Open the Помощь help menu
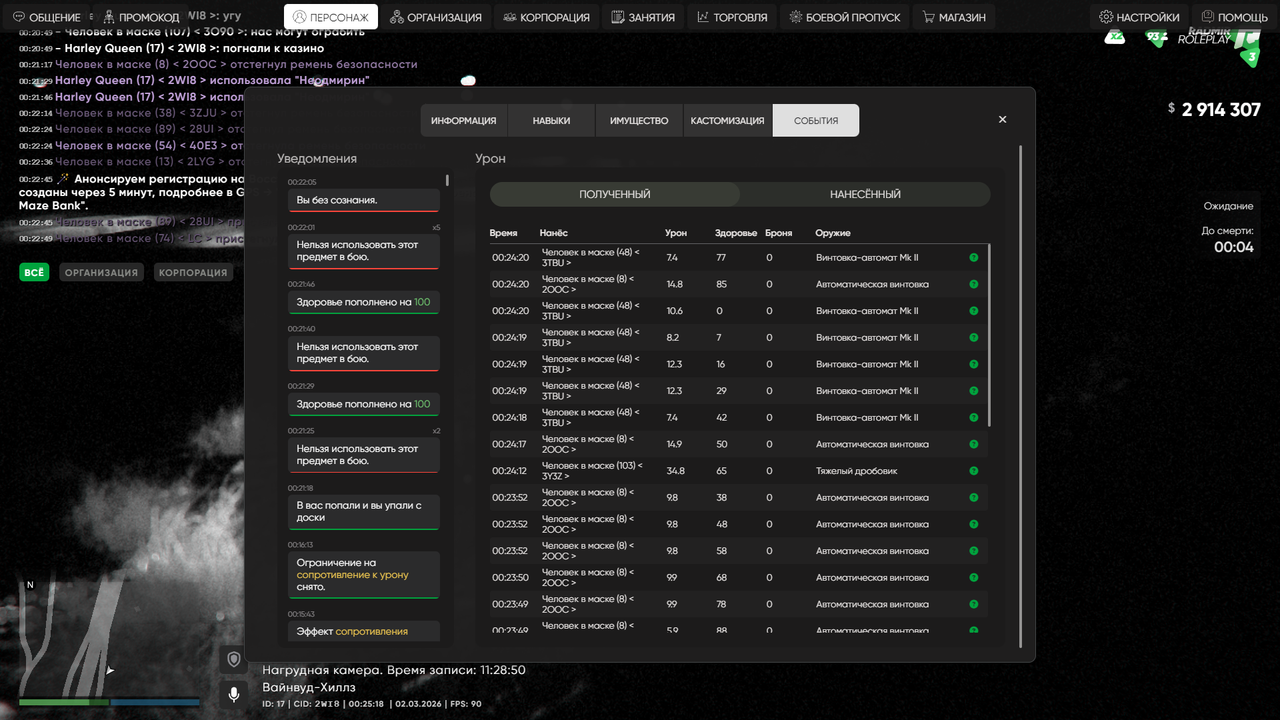The image size is (1280, 720). click(x=1235, y=17)
